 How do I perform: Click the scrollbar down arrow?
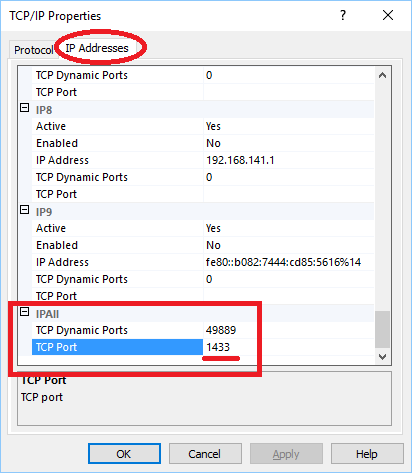[382, 357]
